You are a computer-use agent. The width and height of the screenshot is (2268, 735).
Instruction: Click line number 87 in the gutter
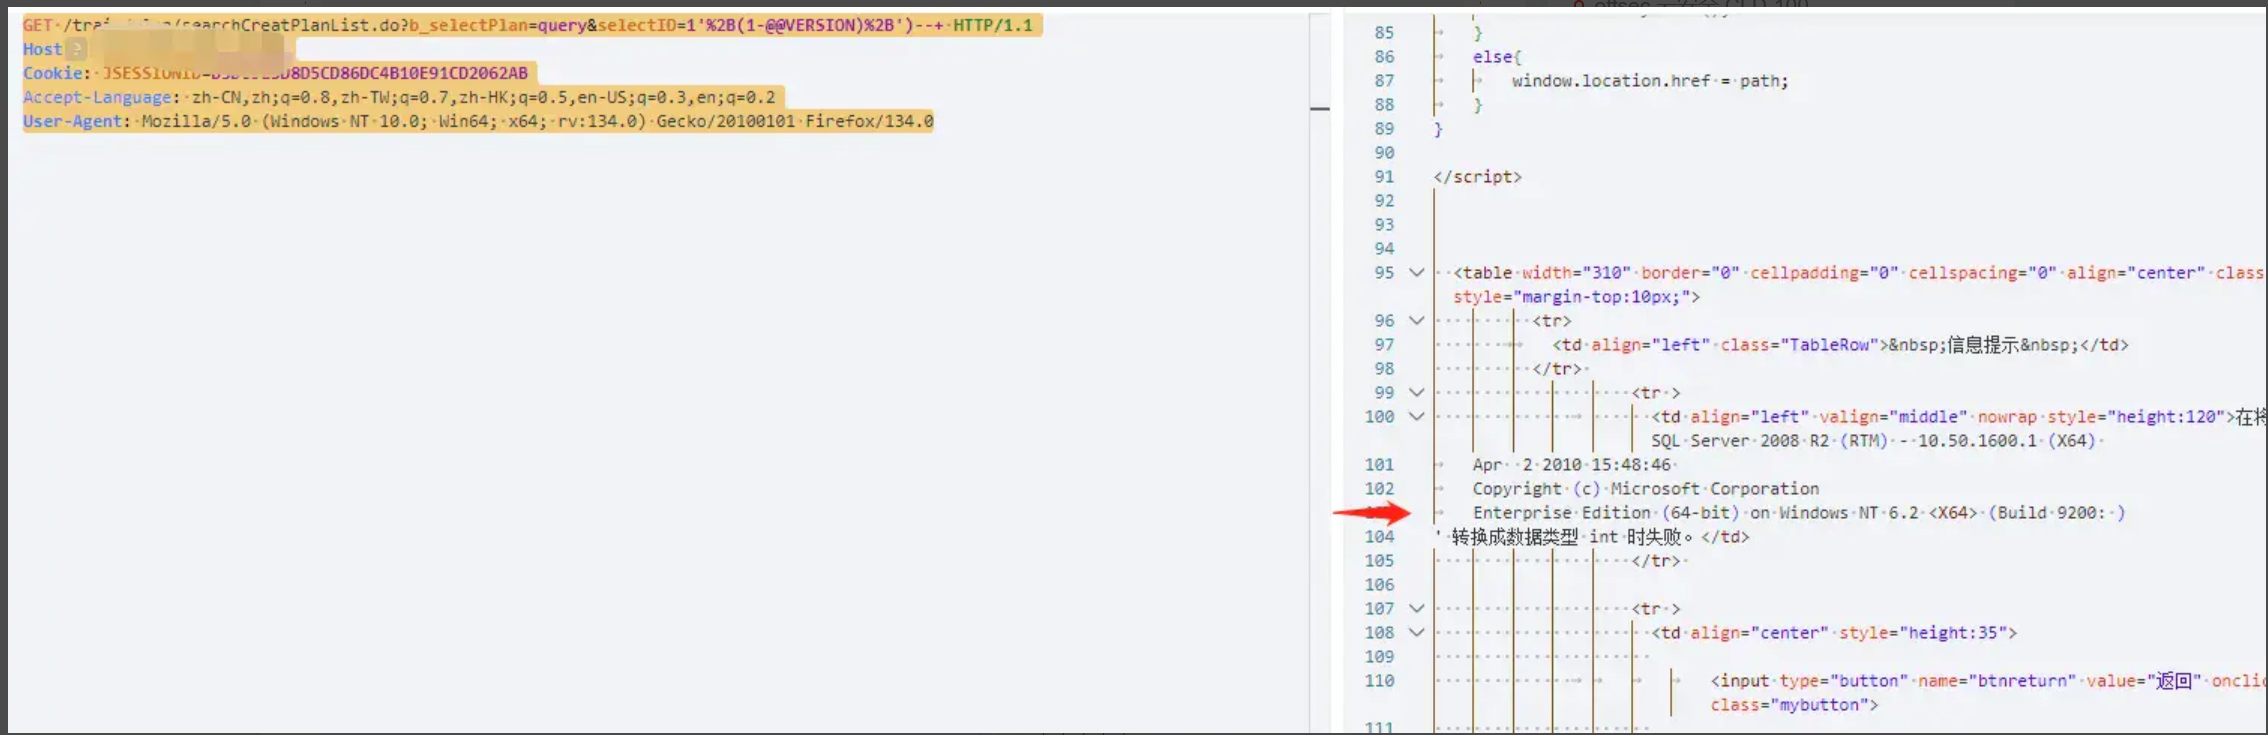pyautogui.click(x=1383, y=81)
